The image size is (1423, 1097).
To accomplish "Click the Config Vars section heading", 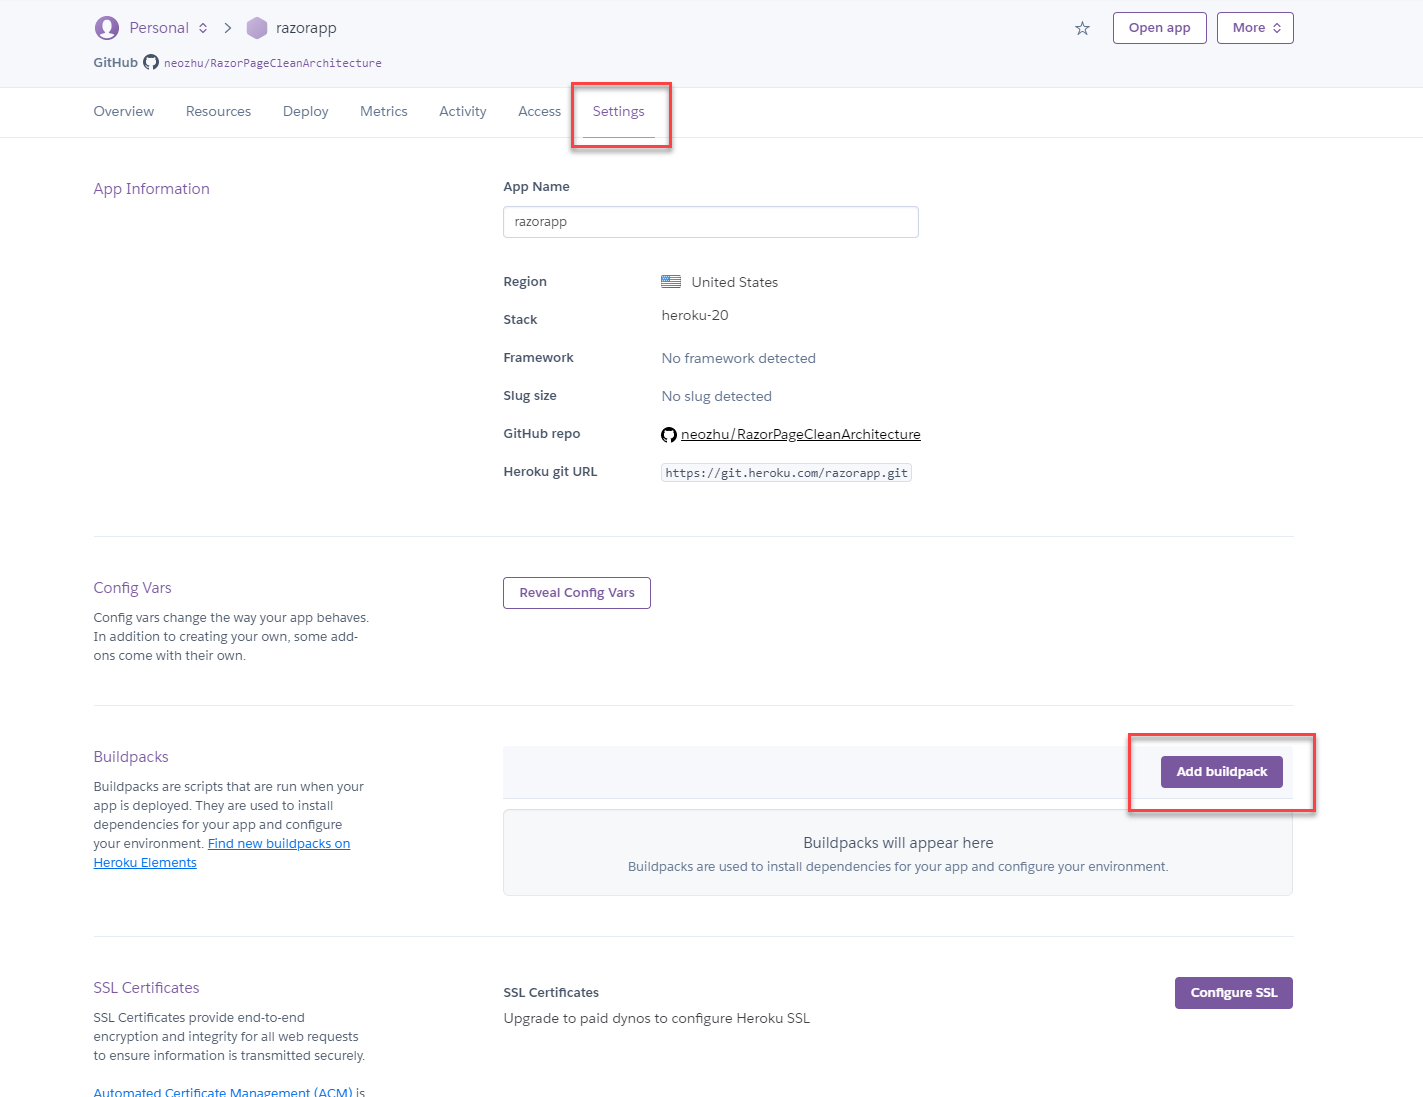I will pyautogui.click(x=133, y=588).
